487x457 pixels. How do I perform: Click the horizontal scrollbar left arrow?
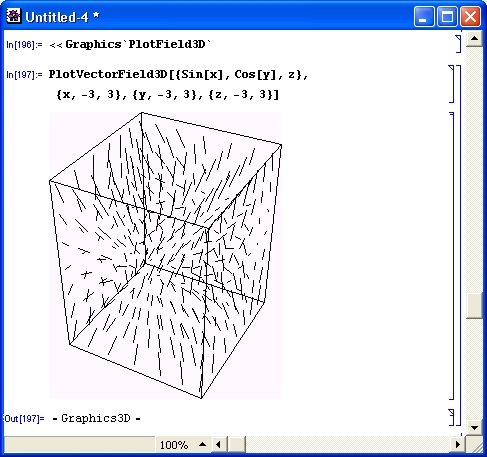pyautogui.click(x=218, y=444)
